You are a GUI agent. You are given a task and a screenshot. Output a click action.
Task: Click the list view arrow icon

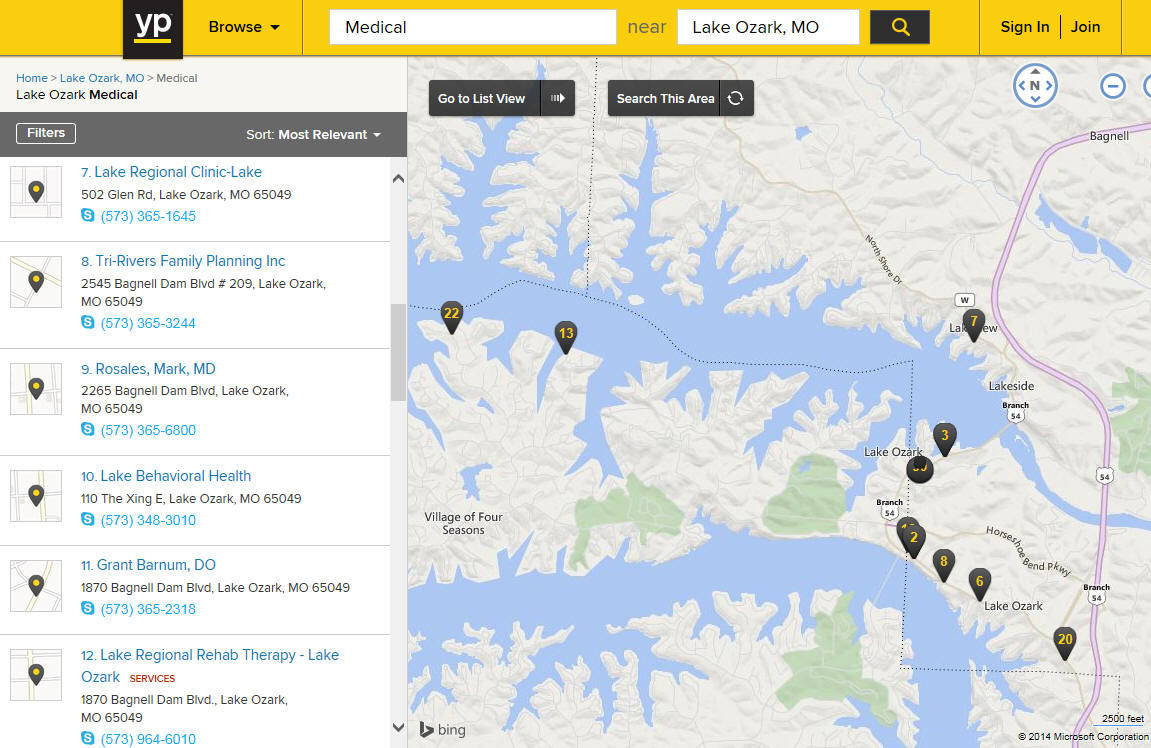point(558,98)
